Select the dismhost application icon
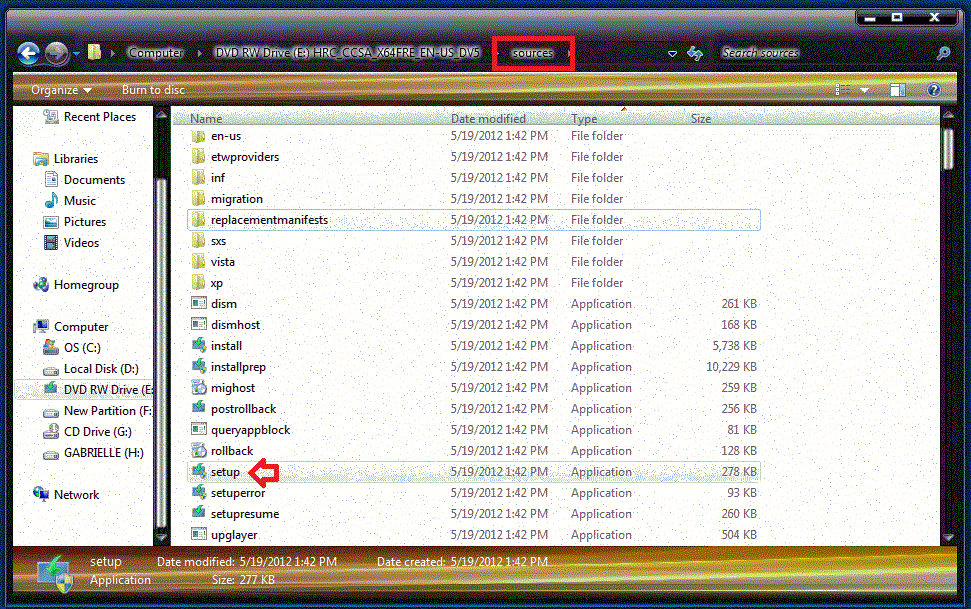971x609 pixels. click(x=199, y=325)
